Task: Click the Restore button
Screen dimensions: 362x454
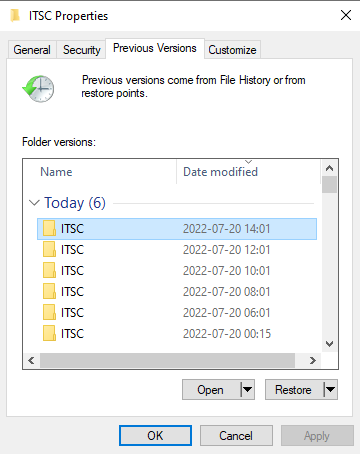Action: point(294,389)
